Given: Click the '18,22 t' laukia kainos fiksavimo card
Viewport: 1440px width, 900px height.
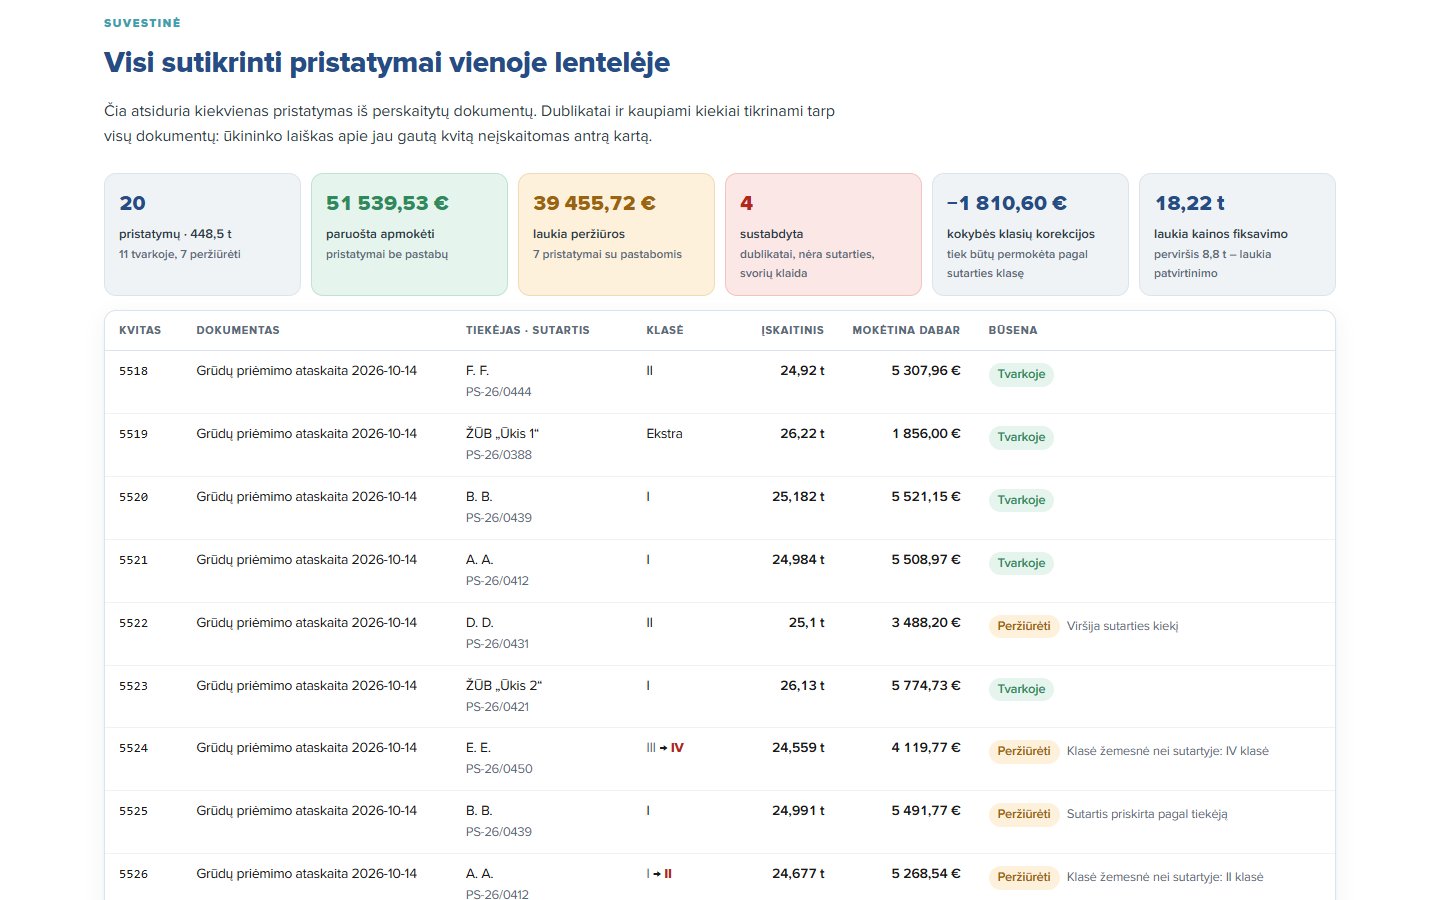Looking at the screenshot, I should [1237, 235].
